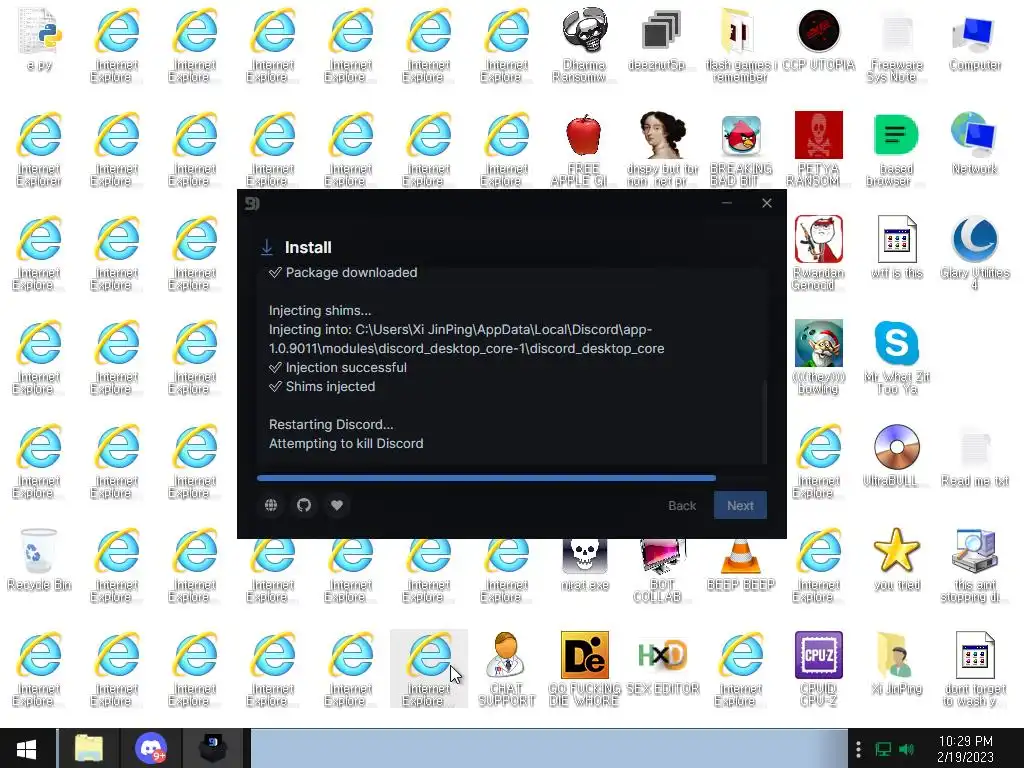Viewport: 1024px width, 768px height.
Task: Open Discord from the taskbar
Action: 151,748
